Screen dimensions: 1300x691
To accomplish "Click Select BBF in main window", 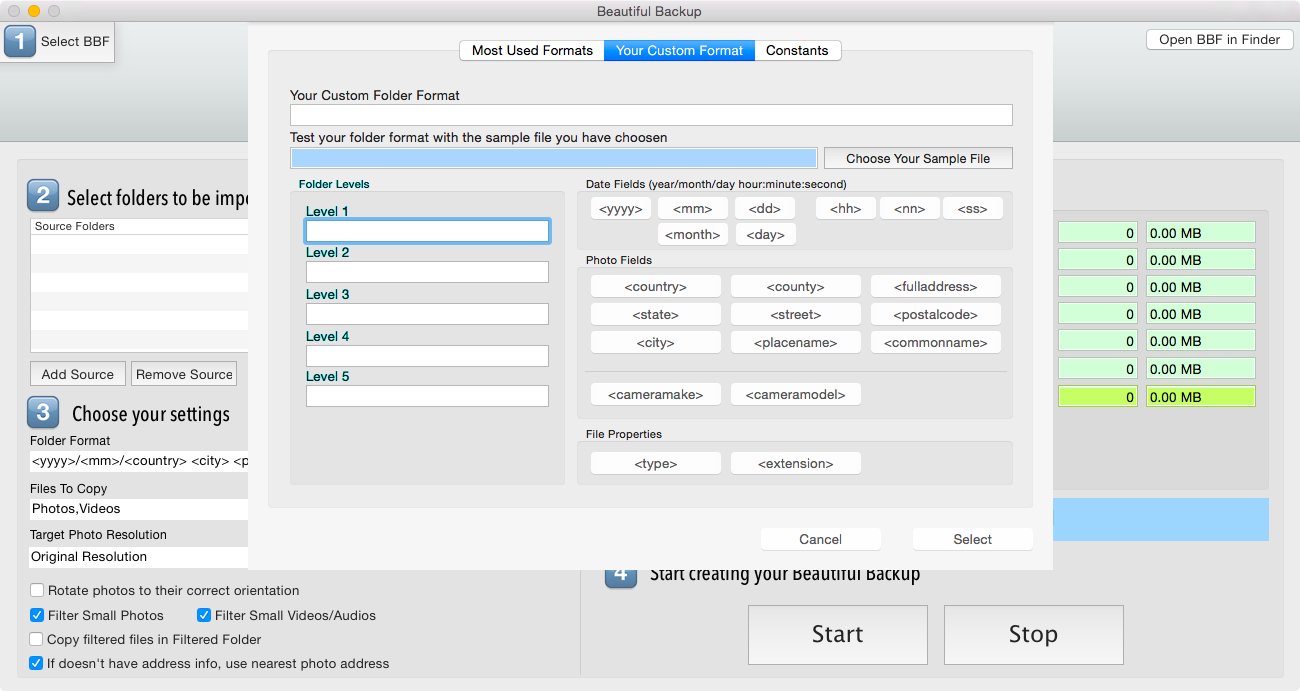I will (58, 41).
